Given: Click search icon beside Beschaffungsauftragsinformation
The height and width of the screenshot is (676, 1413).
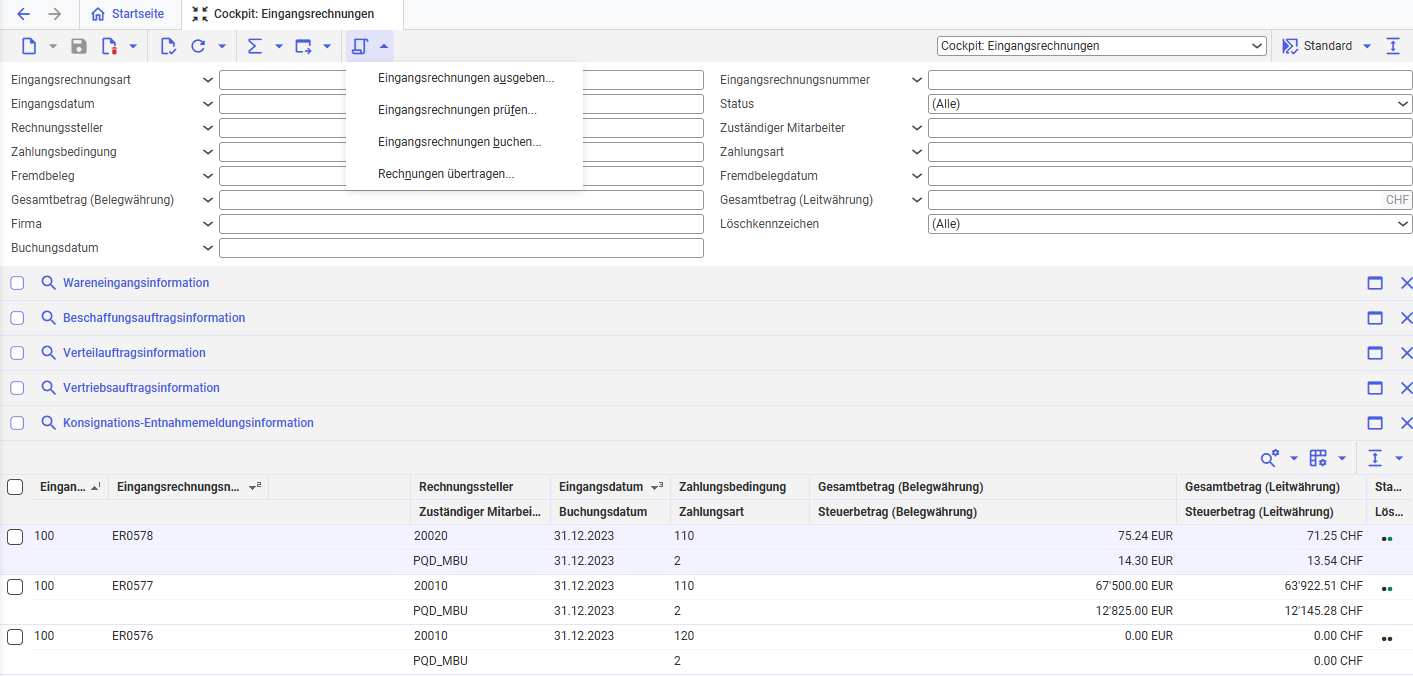Looking at the screenshot, I should pyautogui.click(x=48, y=318).
